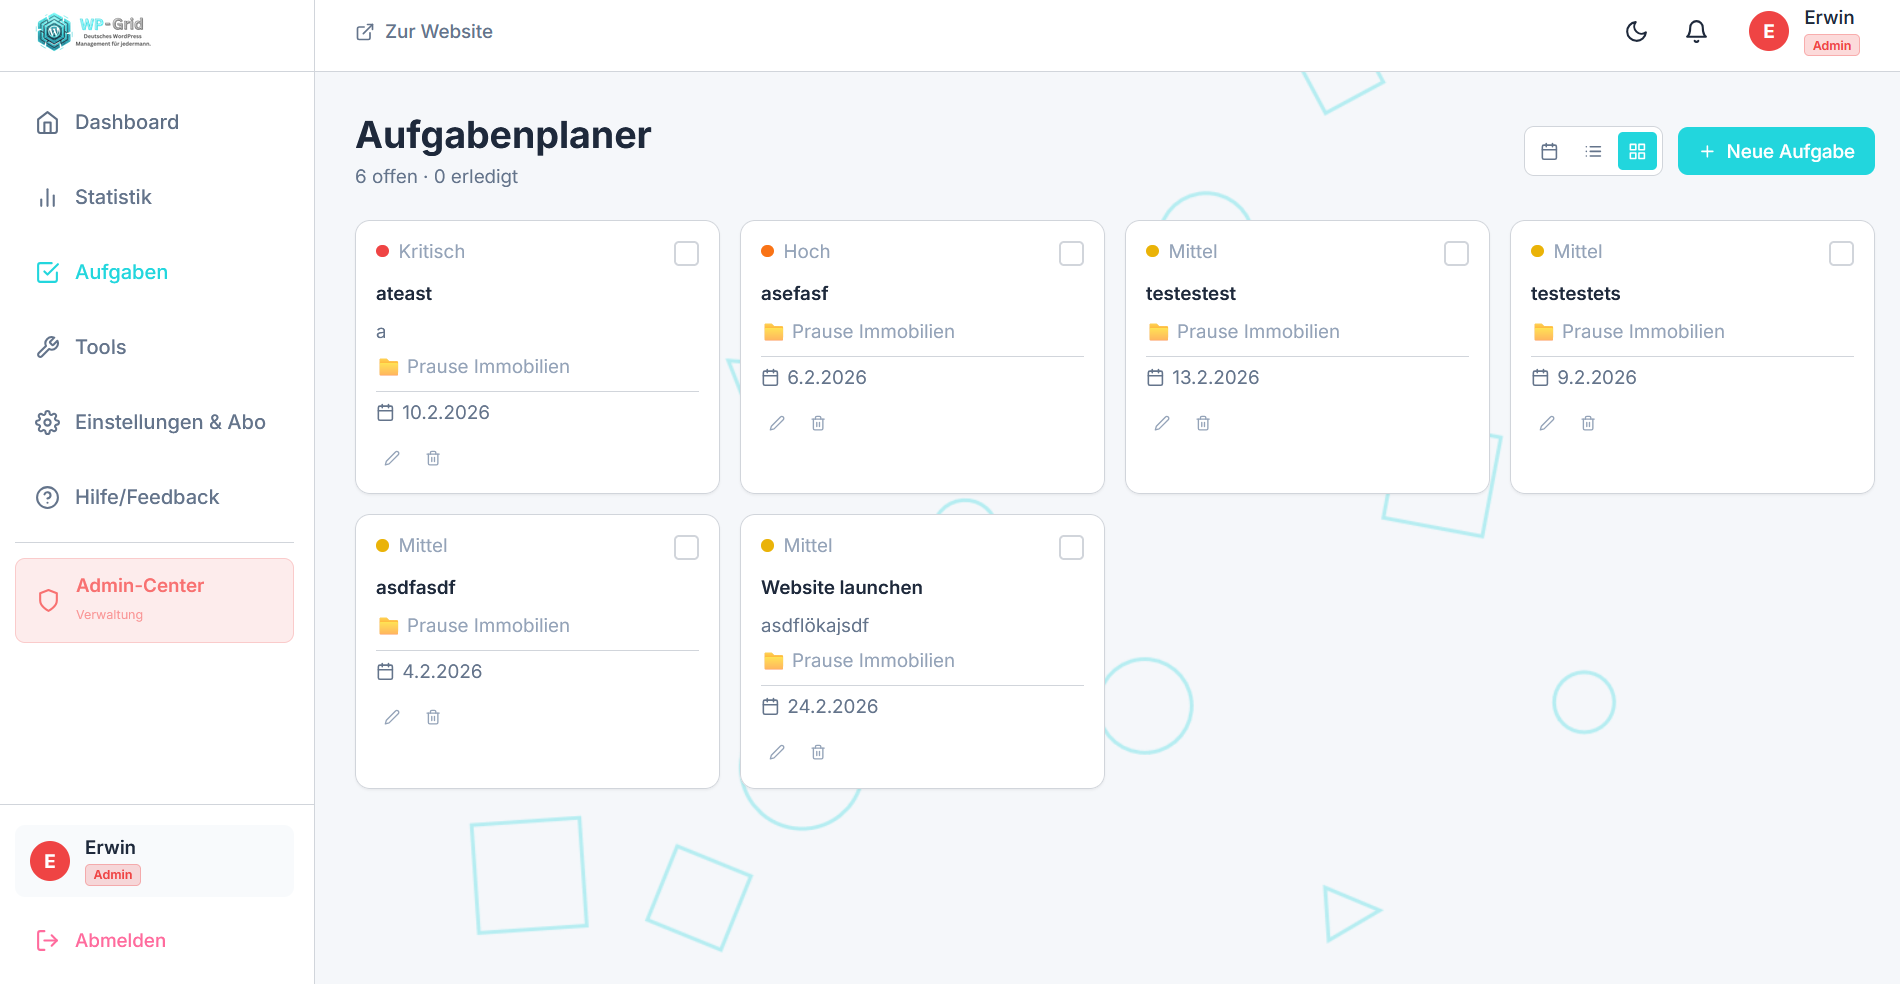The height and width of the screenshot is (984, 1900).
Task: Toggle dark mode with moon icon
Action: pyautogui.click(x=1636, y=32)
